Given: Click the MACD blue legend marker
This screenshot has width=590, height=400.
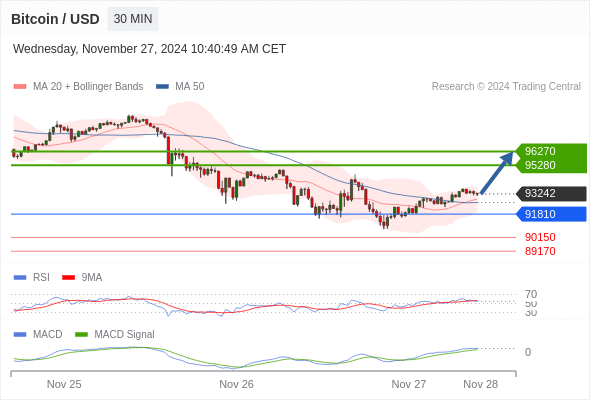Looking at the screenshot, I should coord(20,334).
